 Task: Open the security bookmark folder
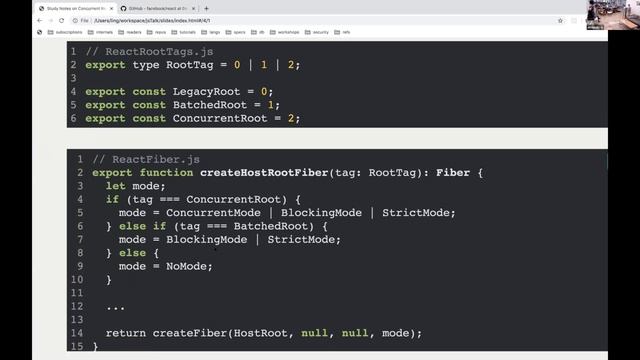tap(317, 32)
